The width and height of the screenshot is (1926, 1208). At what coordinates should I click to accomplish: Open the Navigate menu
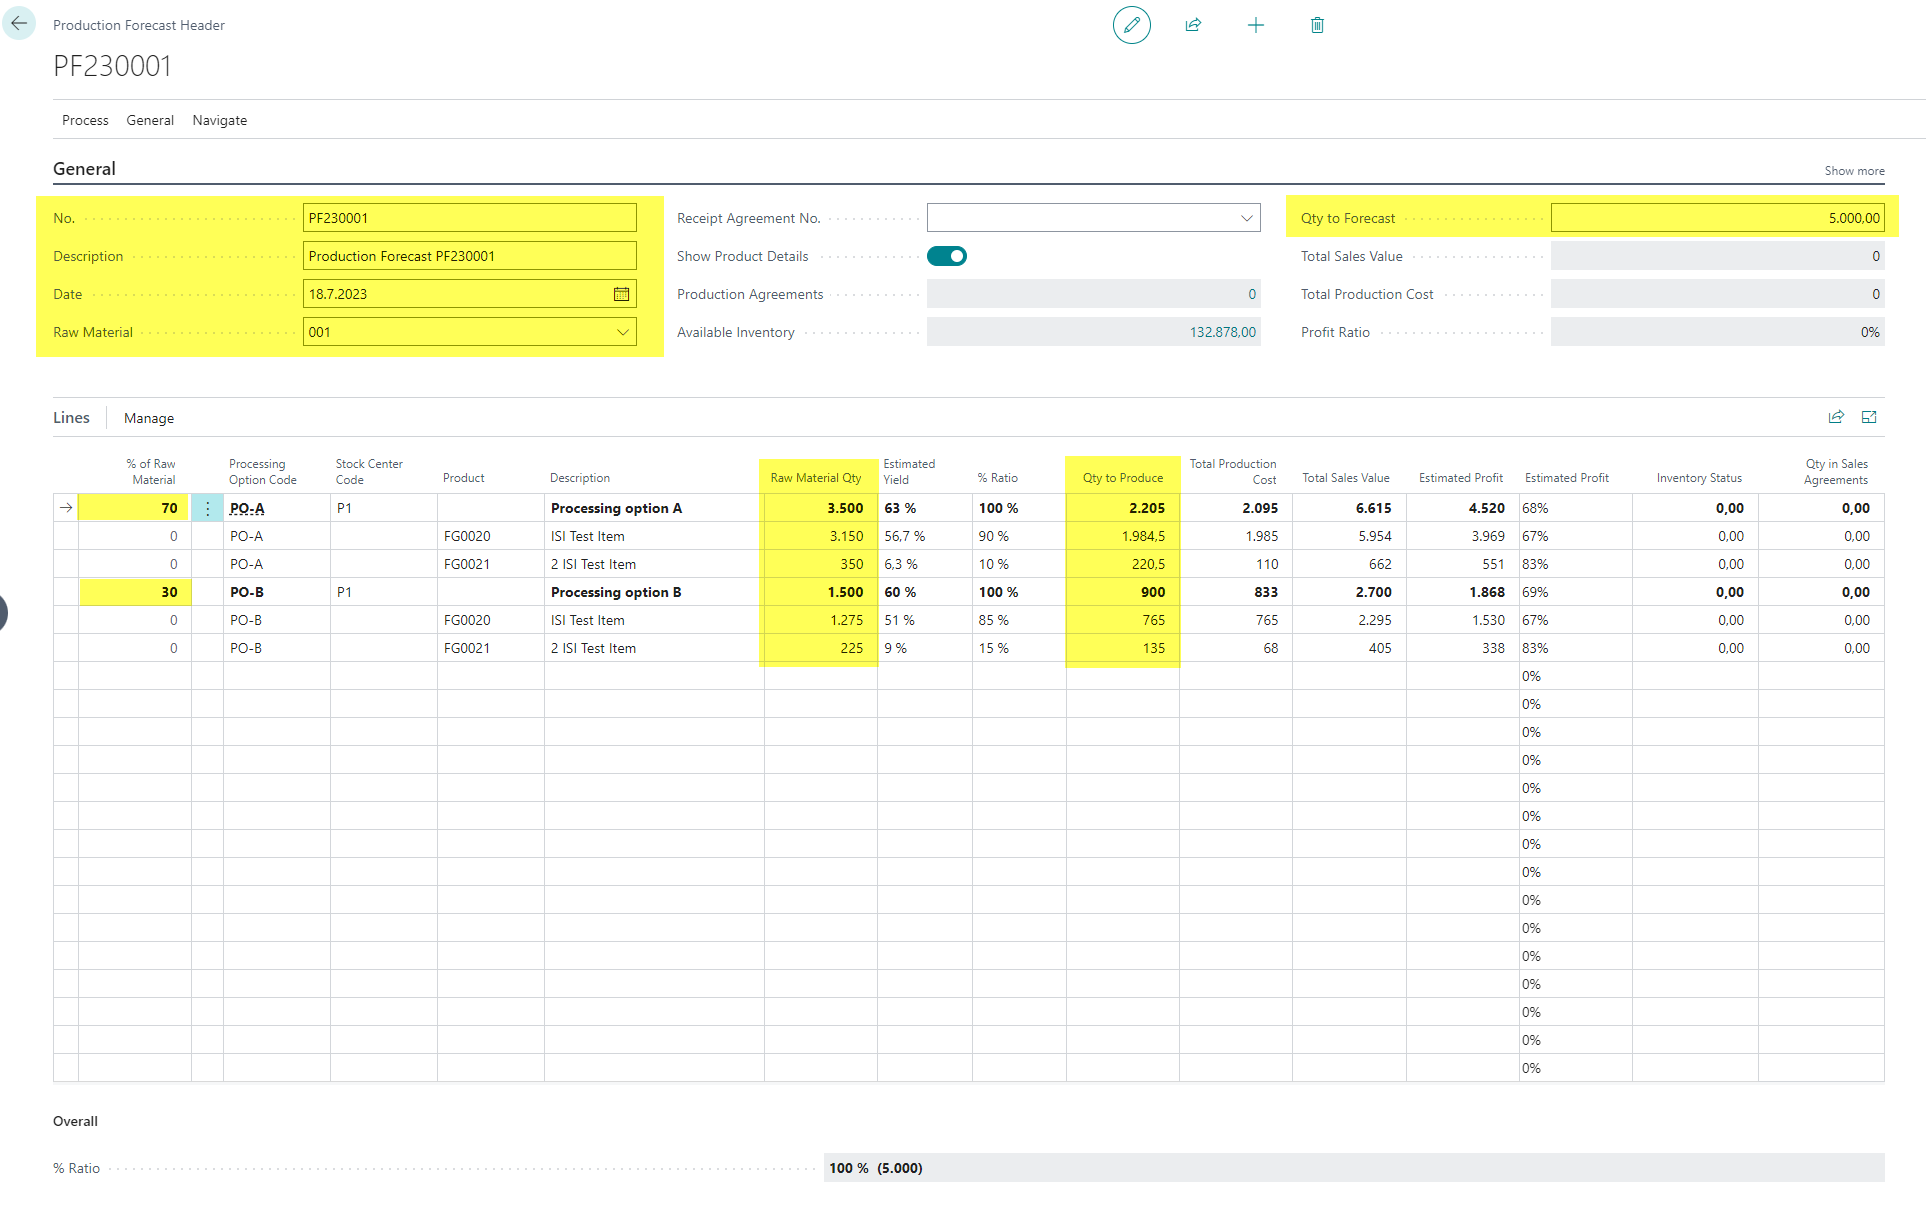(x=219, y=120)
